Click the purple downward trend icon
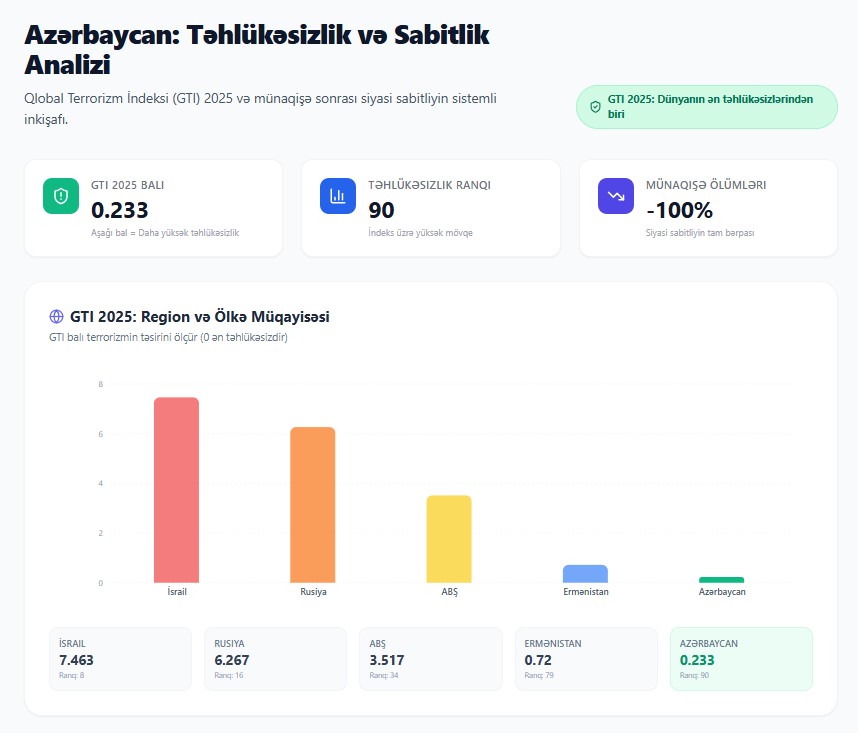The height and width of the screenshot is (733, 858). tap(616, 196)
